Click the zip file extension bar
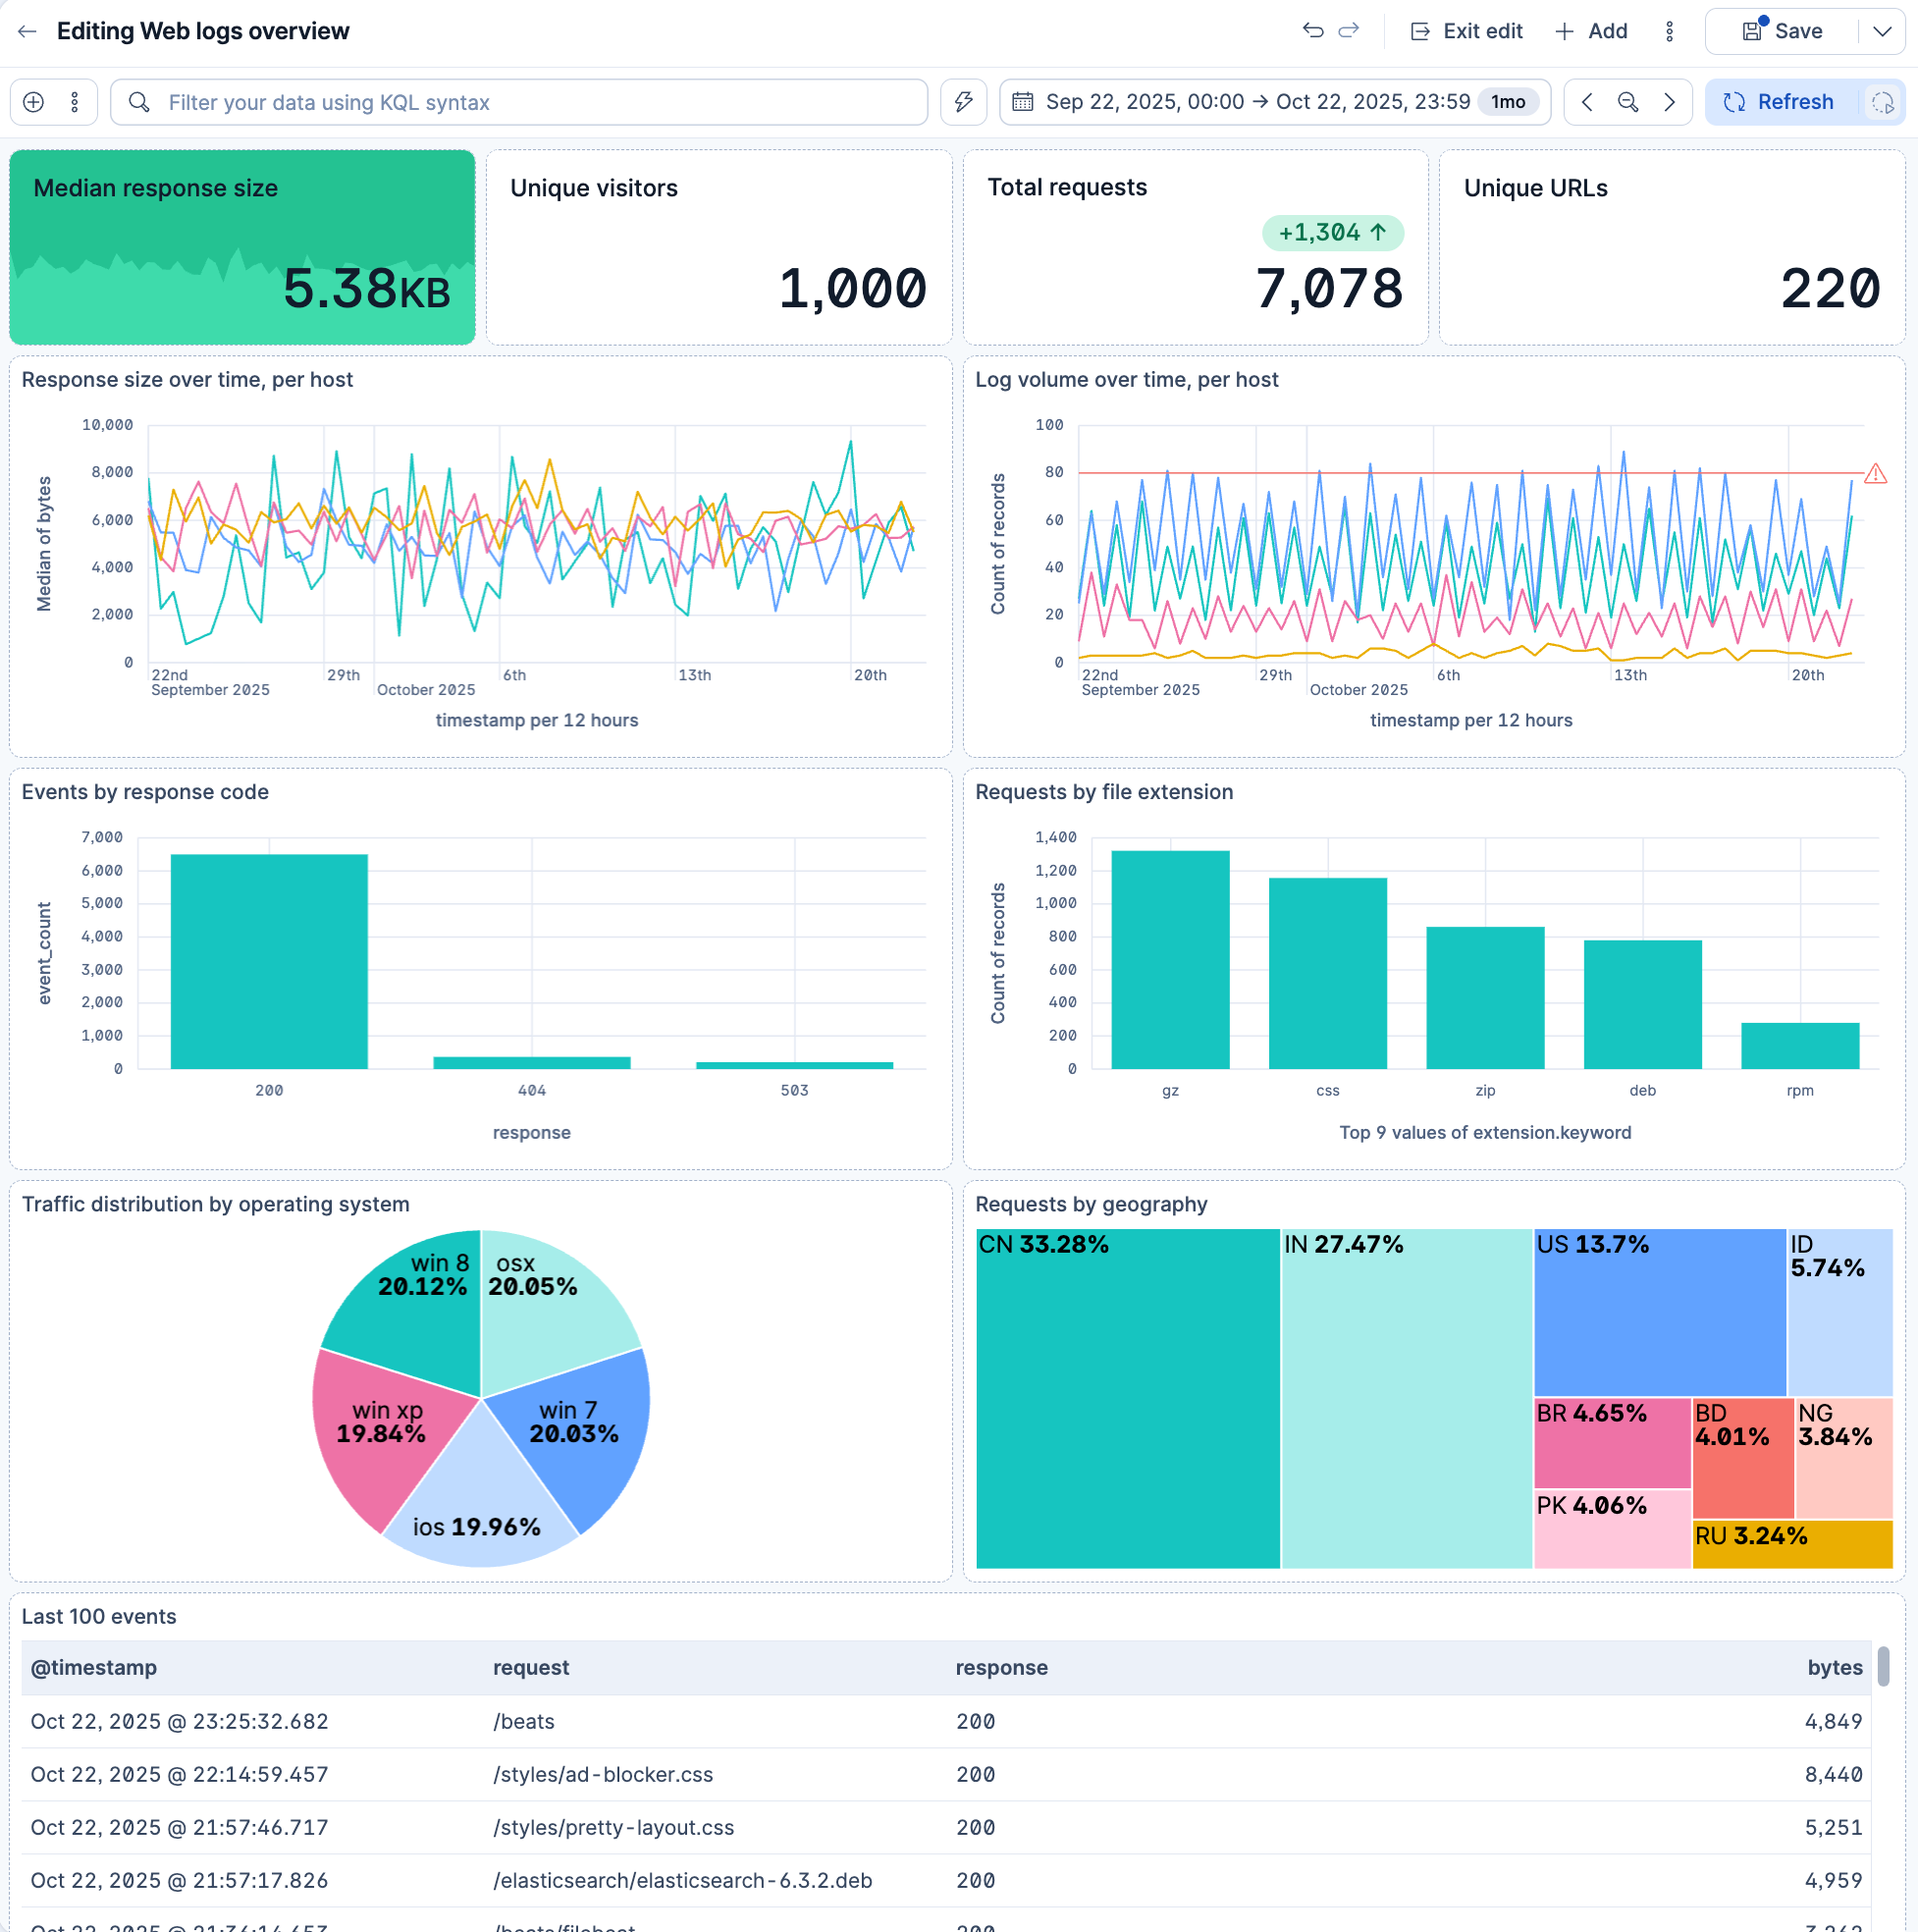1918x1932 pixels. click(x=1485, y=998)
